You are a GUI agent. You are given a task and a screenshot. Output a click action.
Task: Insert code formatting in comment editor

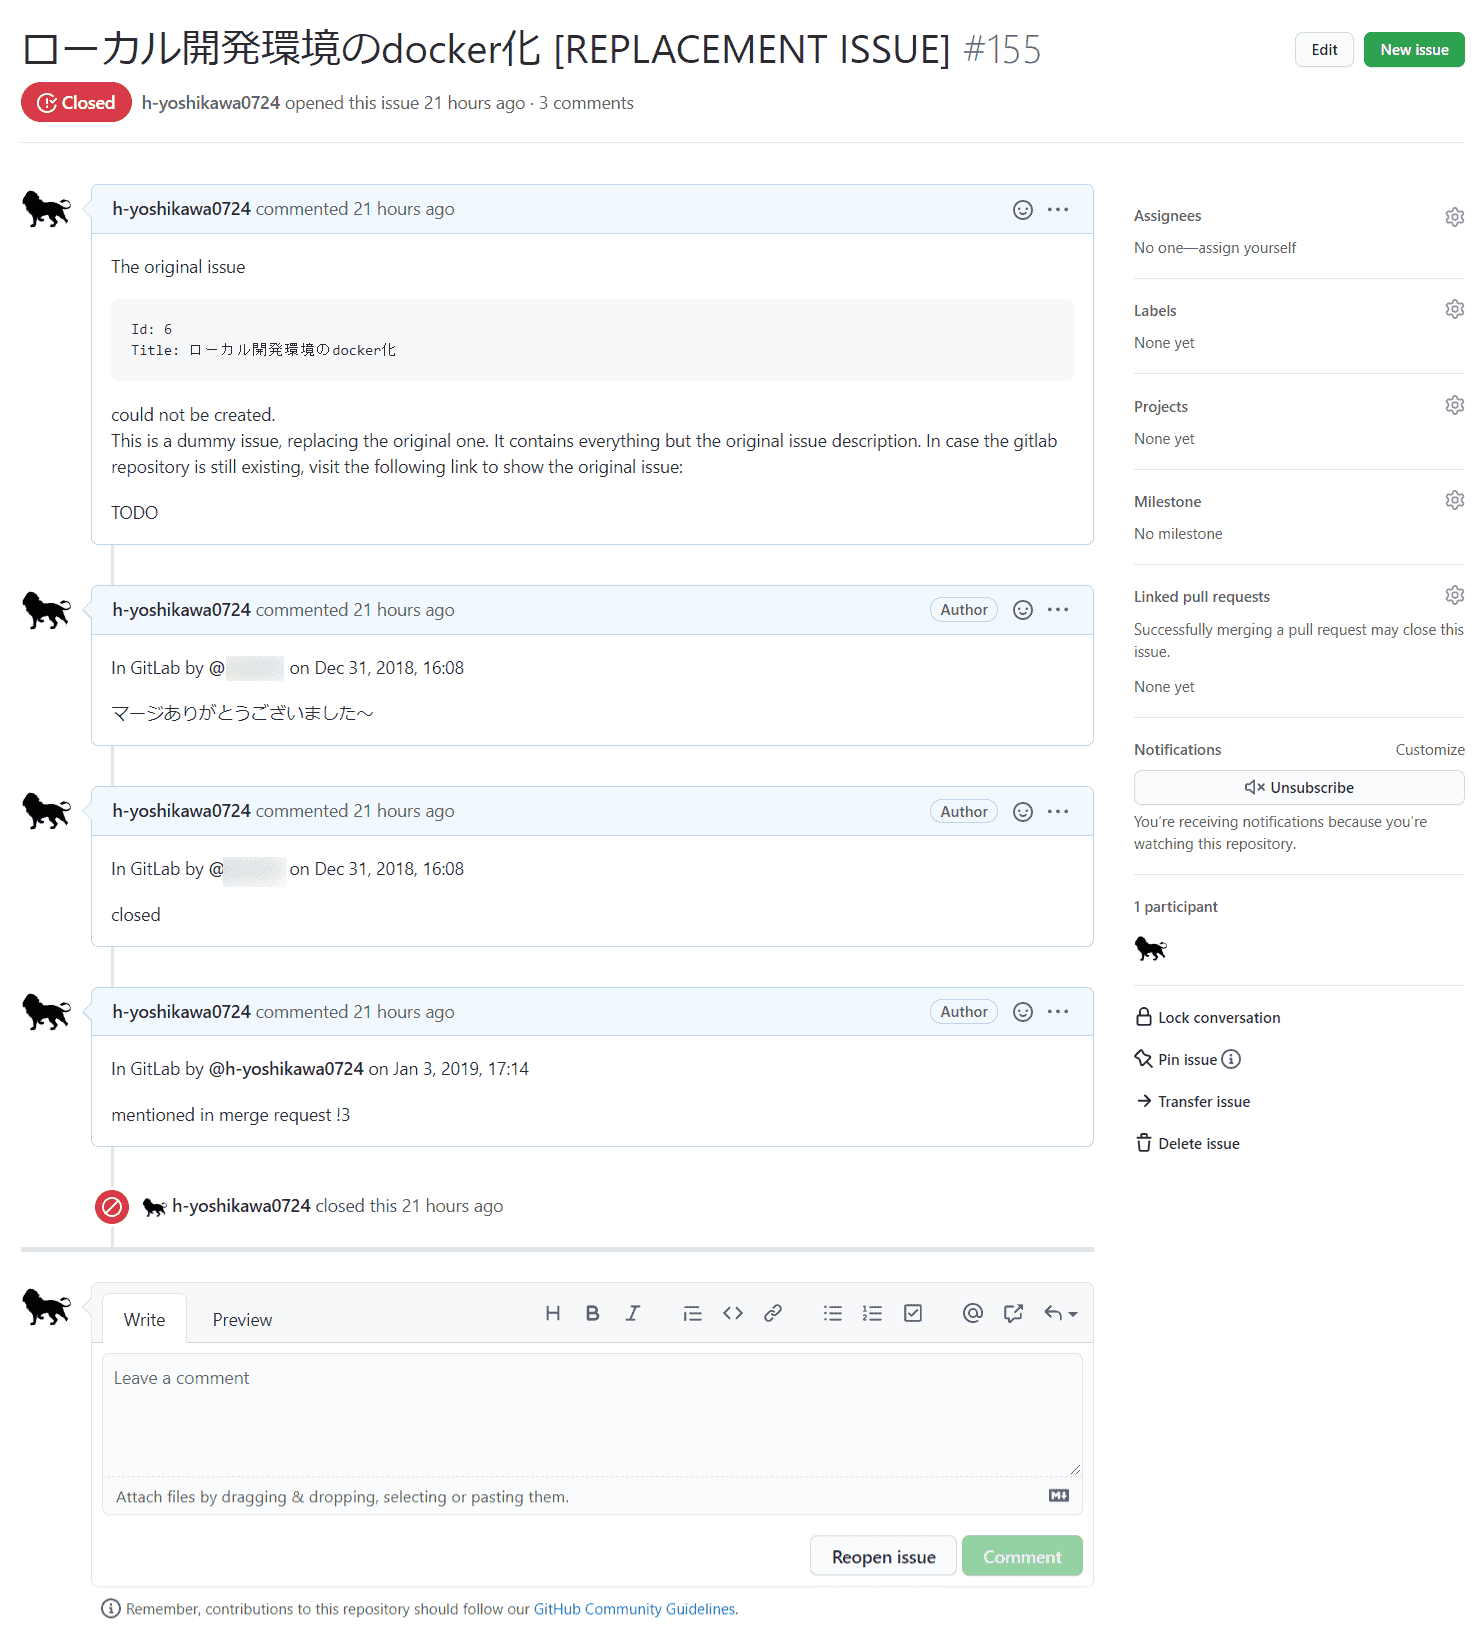click(x=732, y=1313)
